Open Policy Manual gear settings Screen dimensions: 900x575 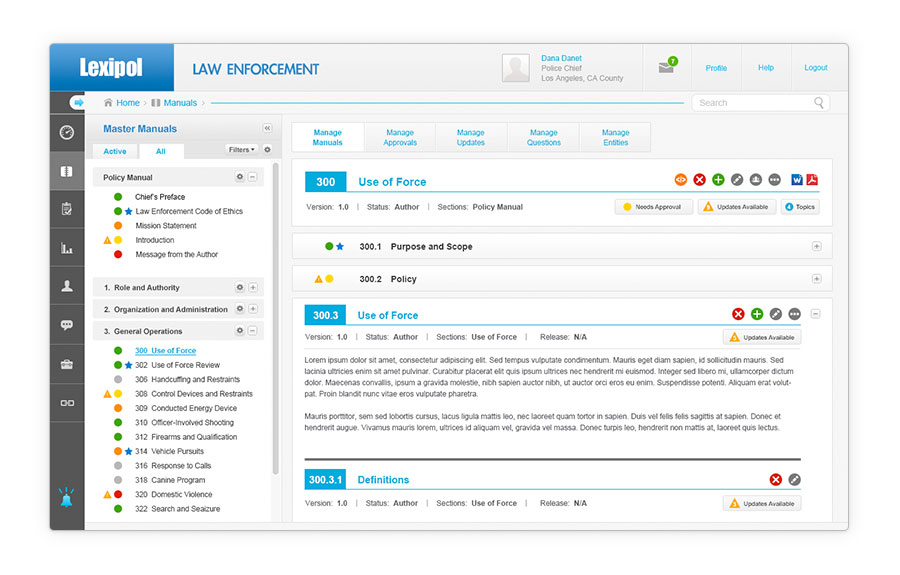240,177
